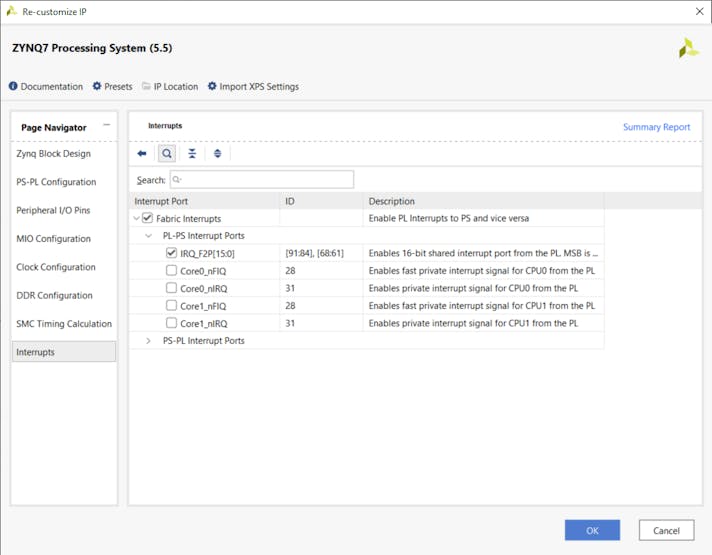Enable the Core1_nIRQ checkbox

point(172,324)
